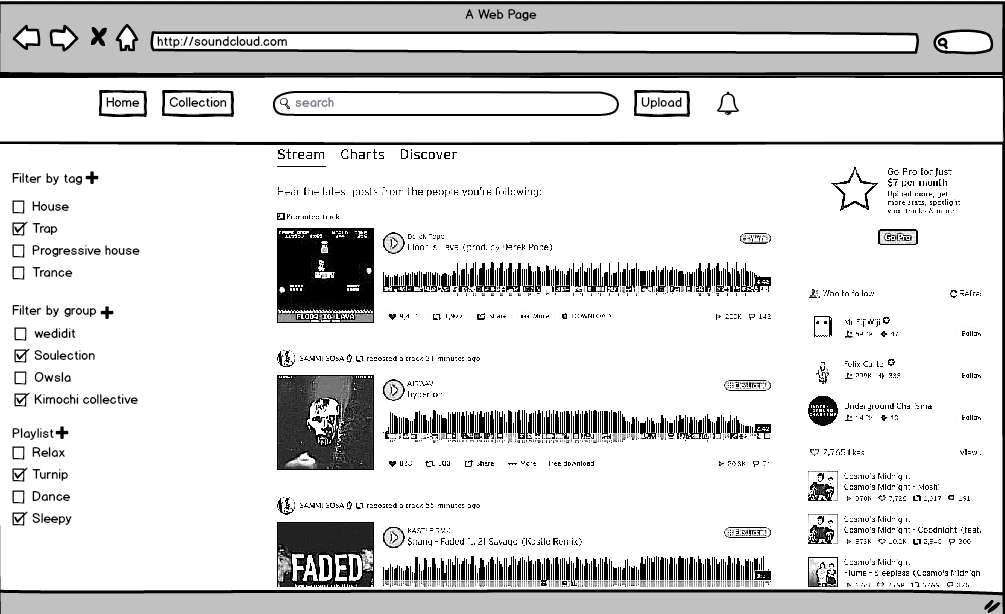The height and width of the screenshot is (614, 1005).
Task: Open the Collection page
Action: click(x=197, y=103)
